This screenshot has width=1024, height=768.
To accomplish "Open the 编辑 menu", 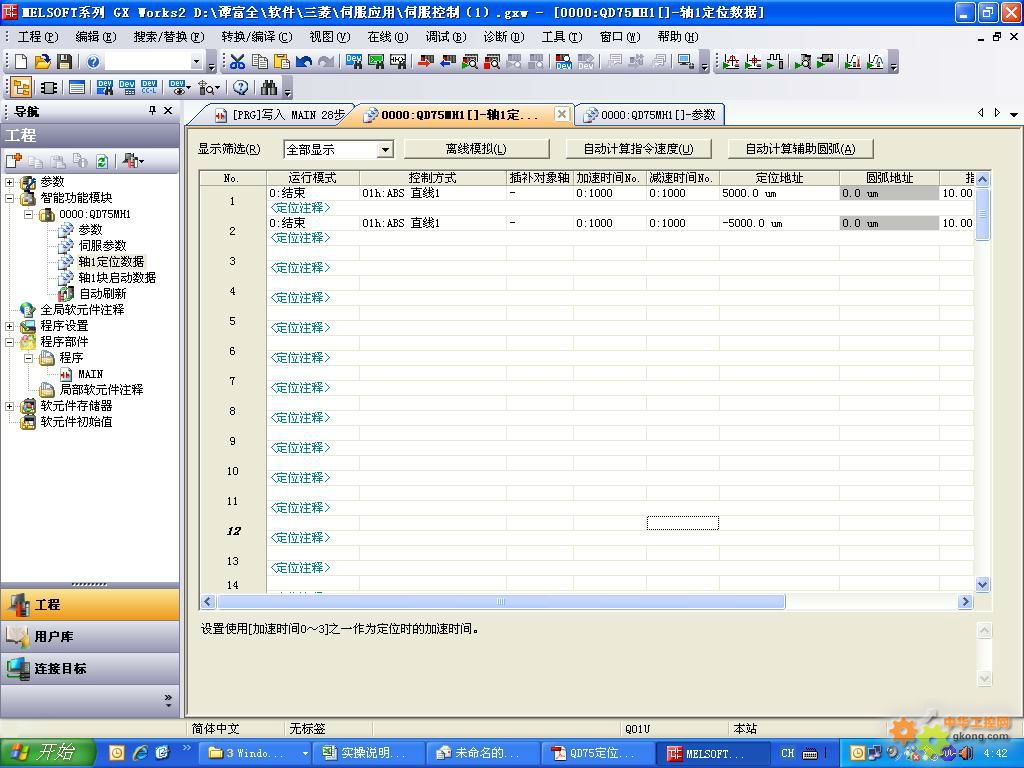I will 95,37.
